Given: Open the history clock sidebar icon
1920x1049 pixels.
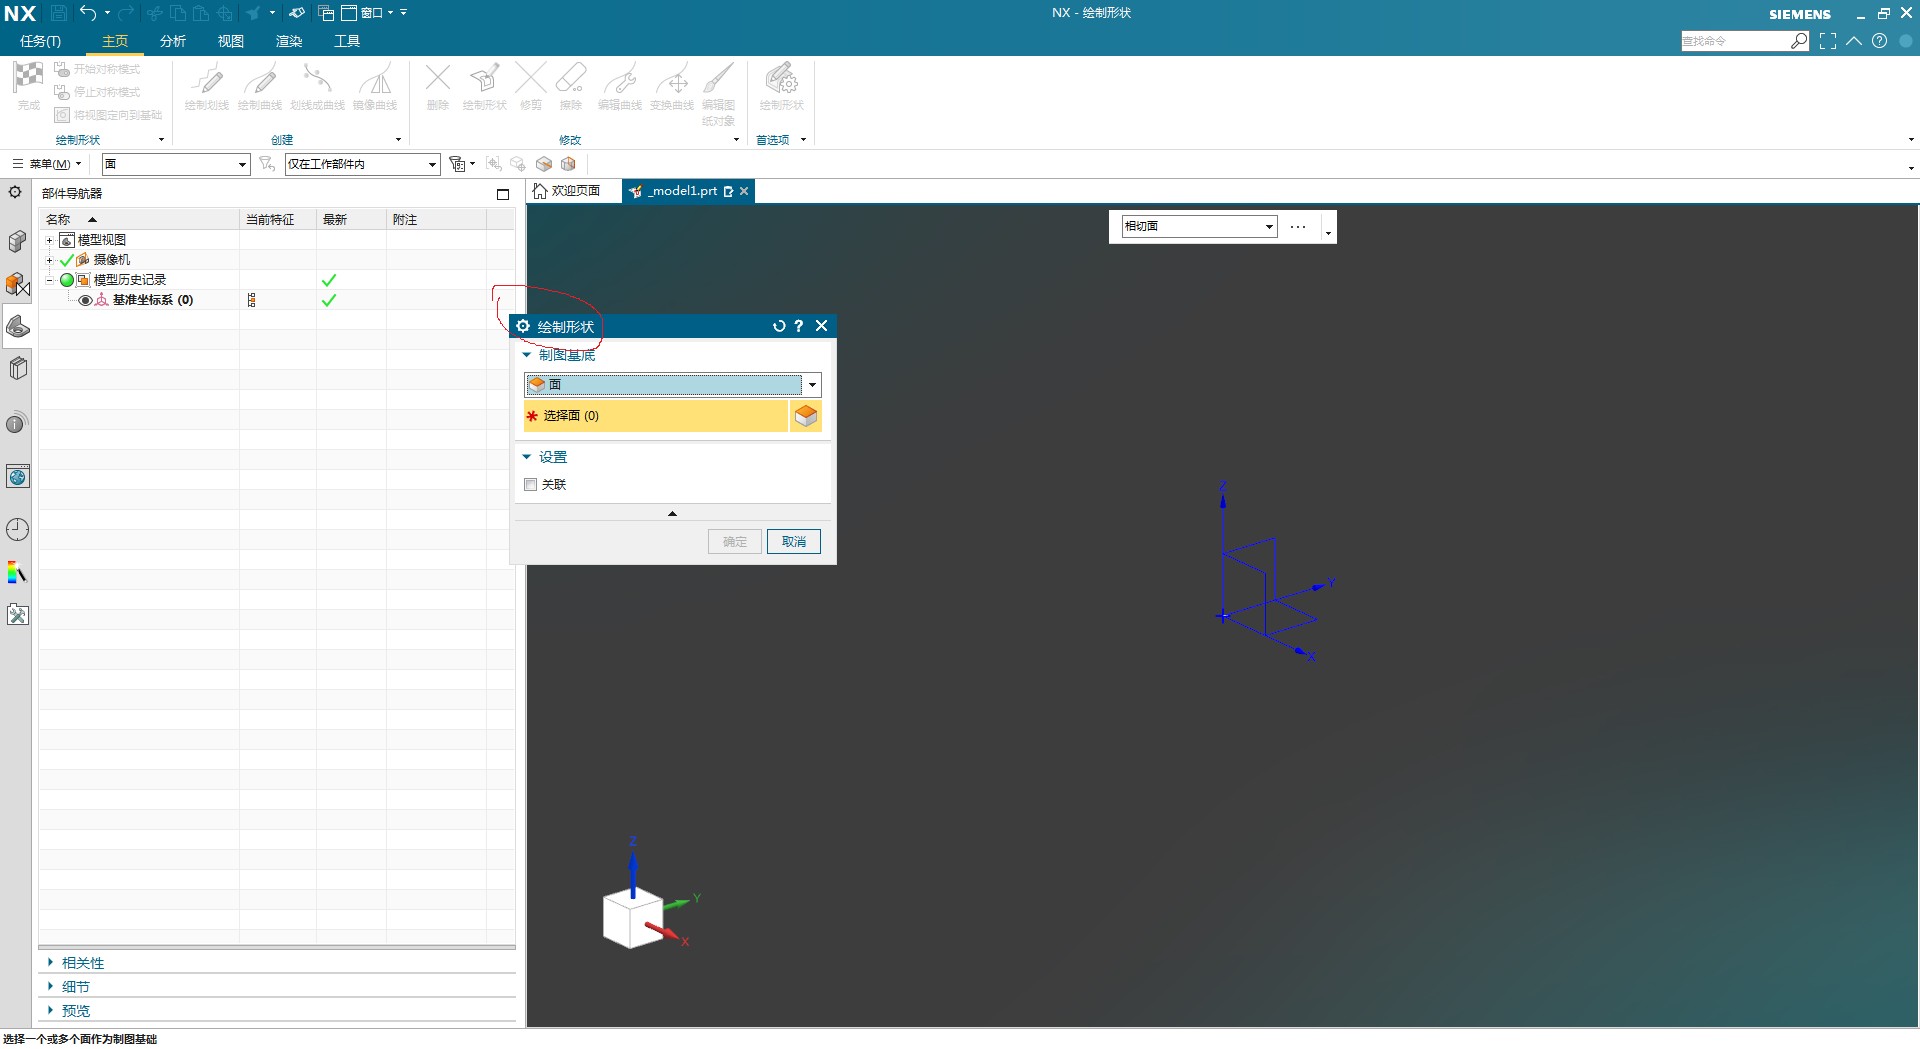Looking at the screenshot, I should click(17, 530).
